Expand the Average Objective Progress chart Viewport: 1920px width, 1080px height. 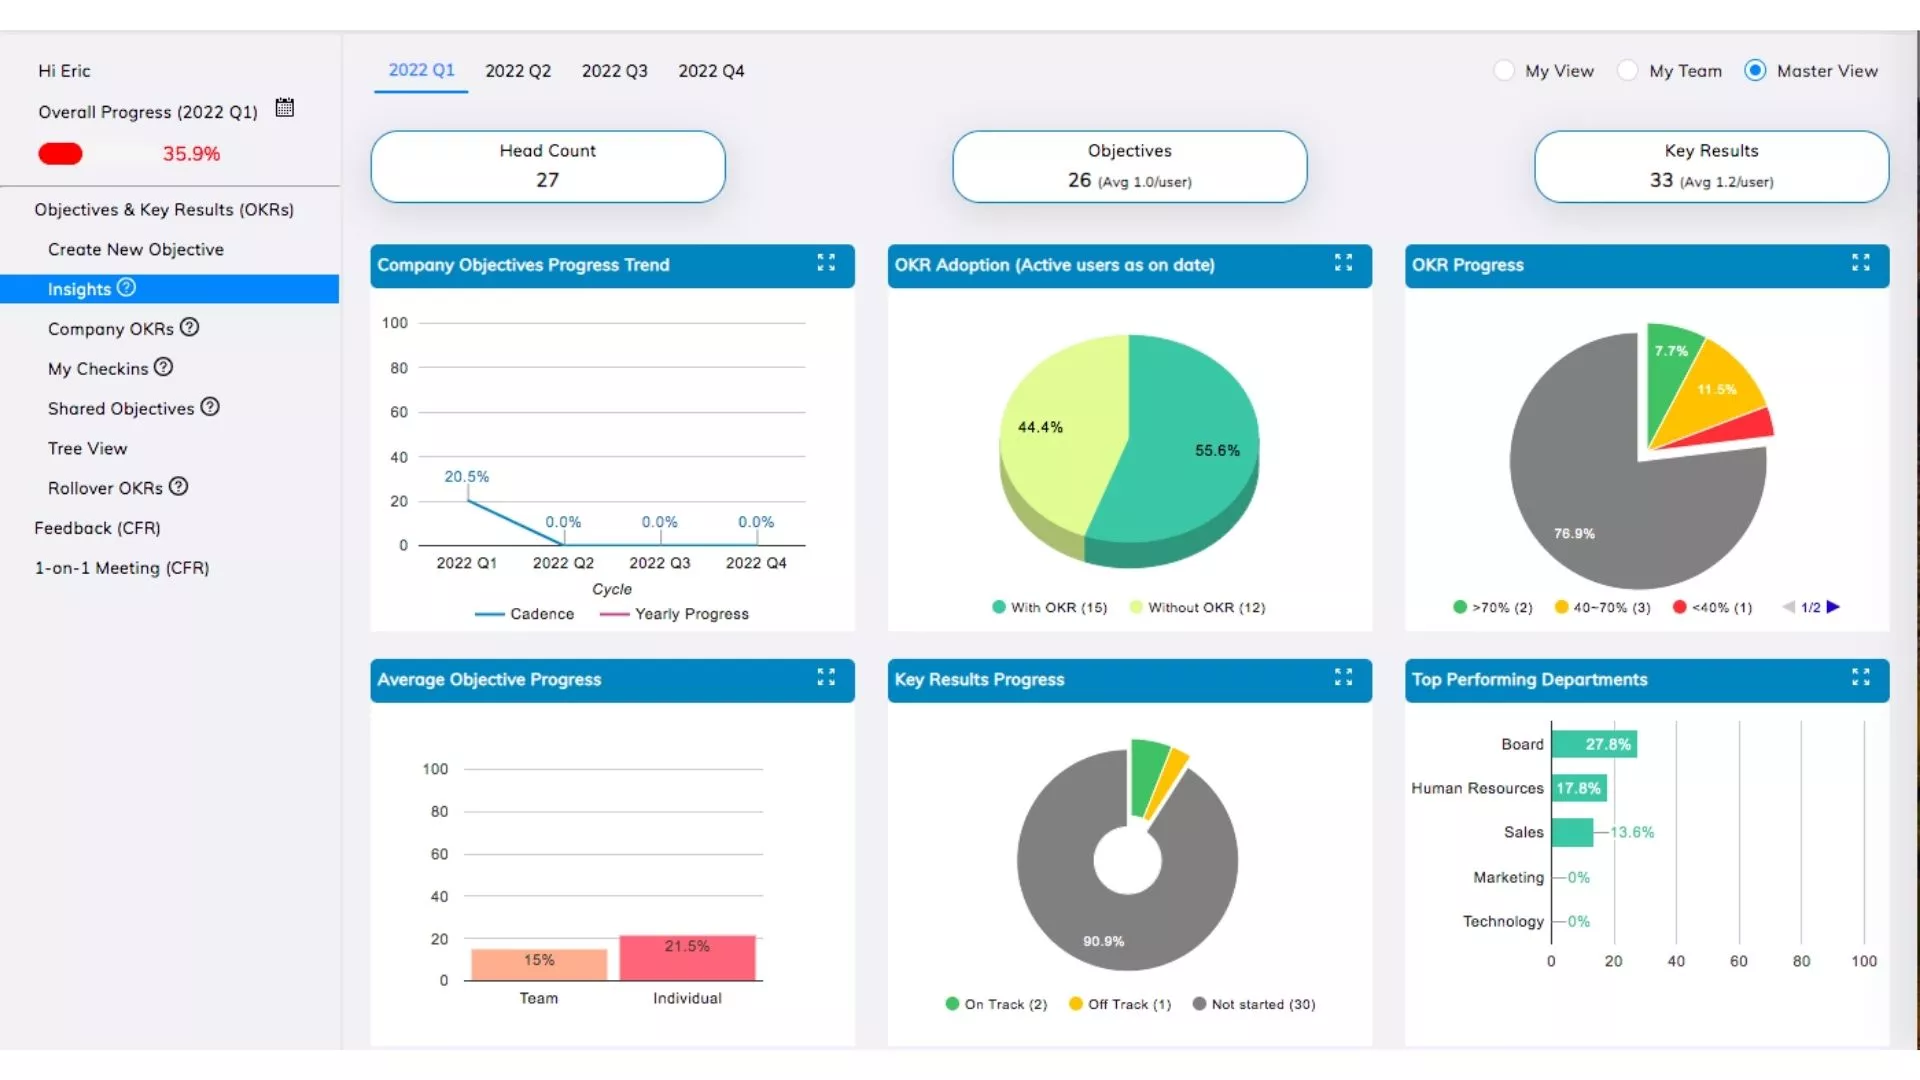826,677
